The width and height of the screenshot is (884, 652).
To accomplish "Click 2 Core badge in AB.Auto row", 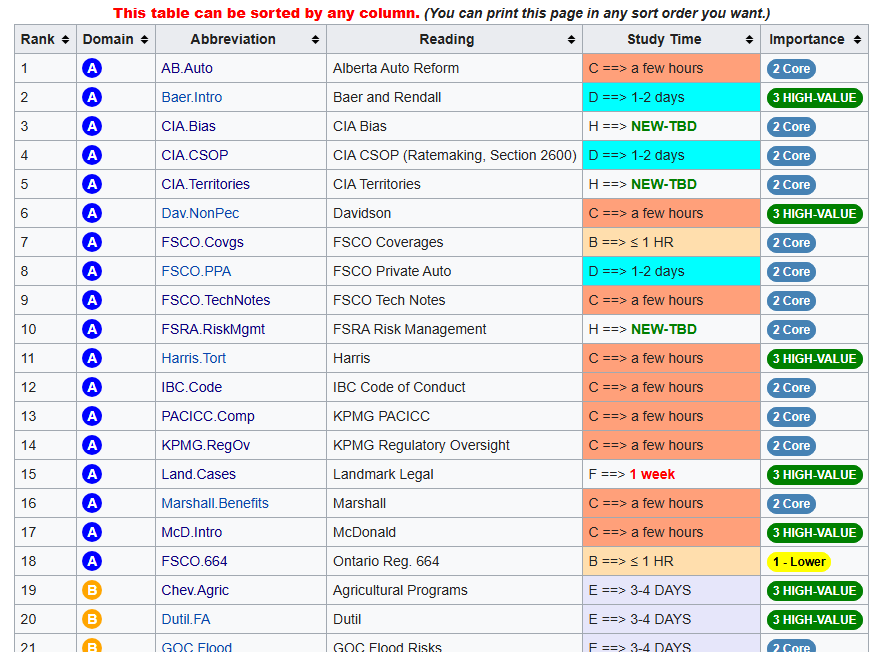I will 791,69.
